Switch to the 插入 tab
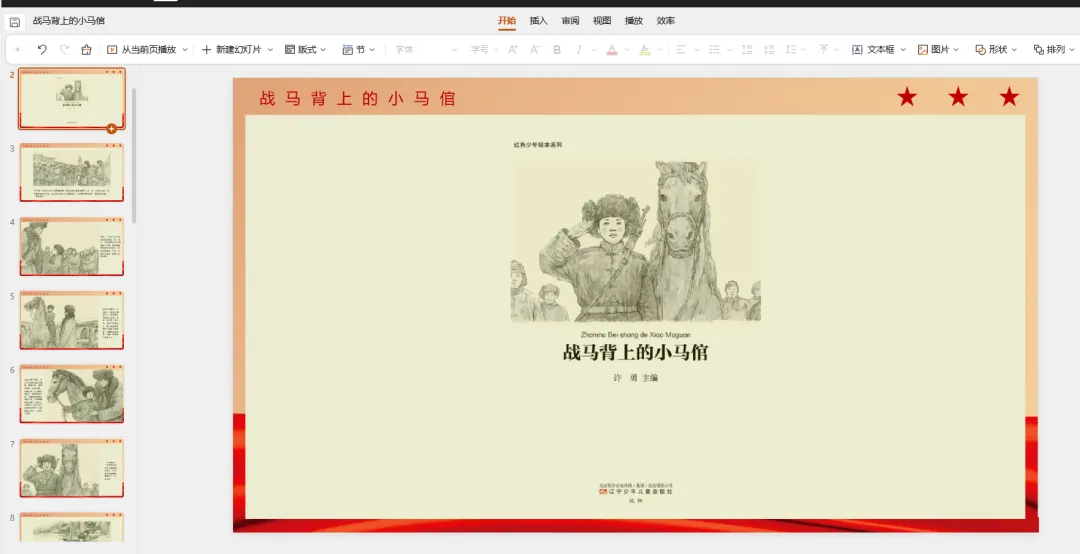 coord(539,21)
